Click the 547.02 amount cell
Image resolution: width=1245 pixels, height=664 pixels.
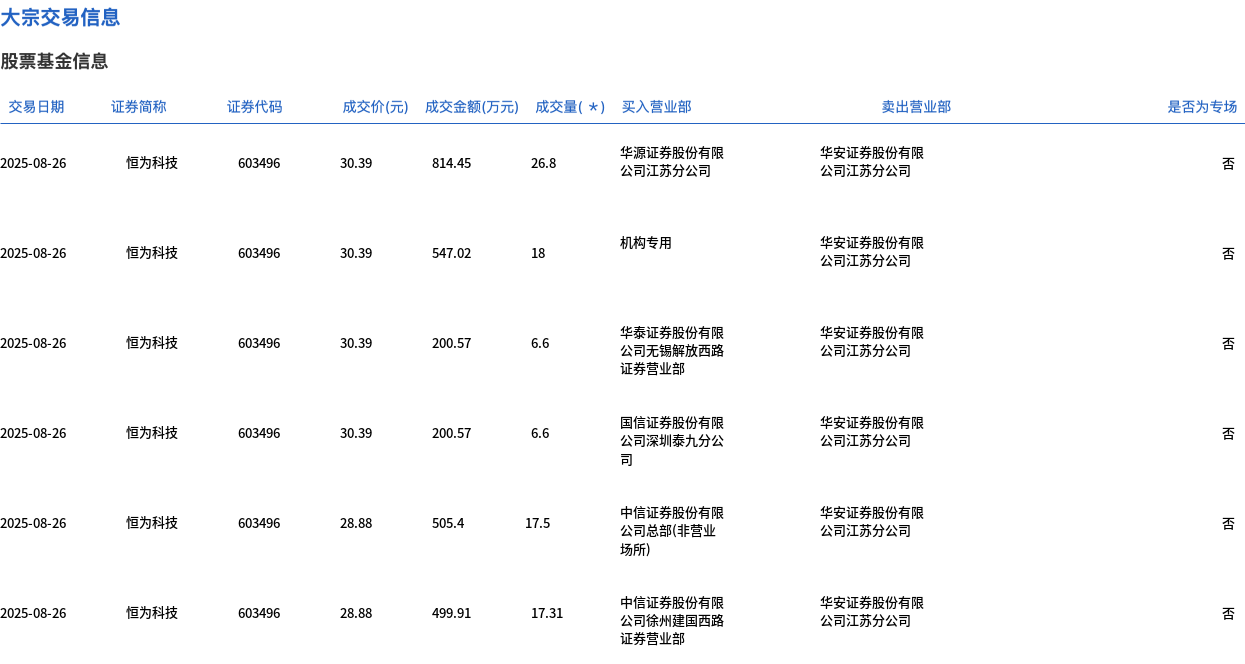click(451, 253)
